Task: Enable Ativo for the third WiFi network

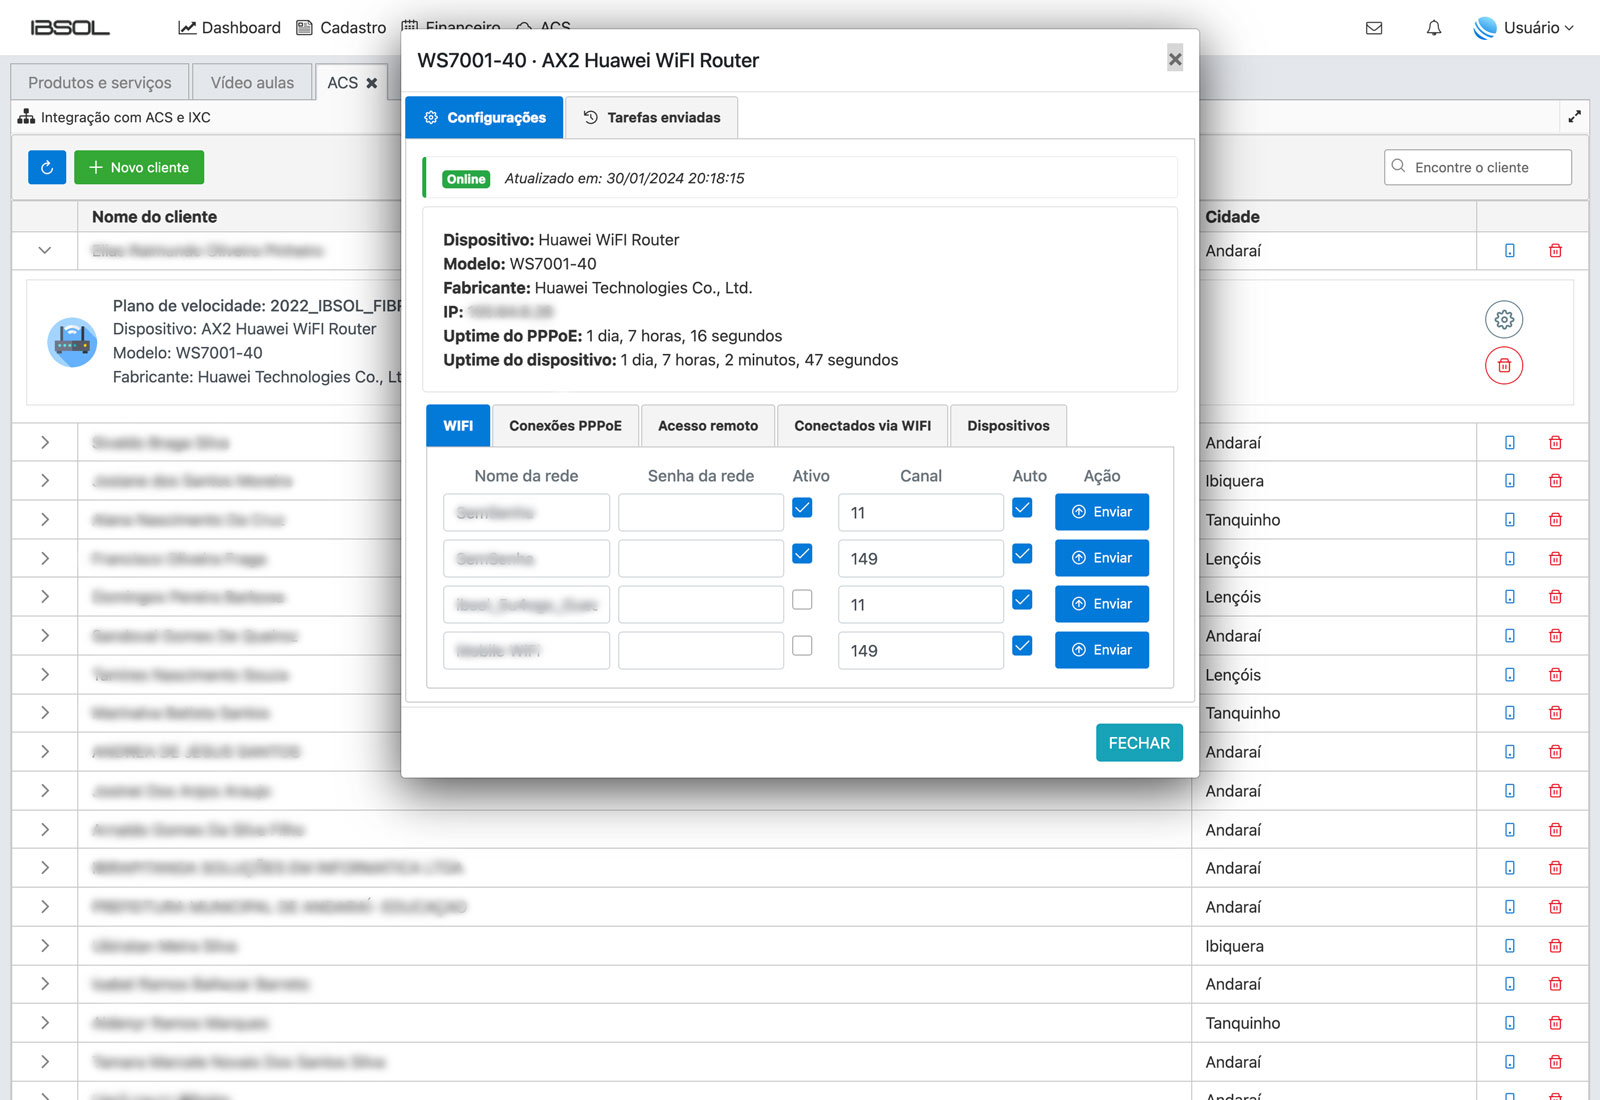Action: [x=802, y=600]
